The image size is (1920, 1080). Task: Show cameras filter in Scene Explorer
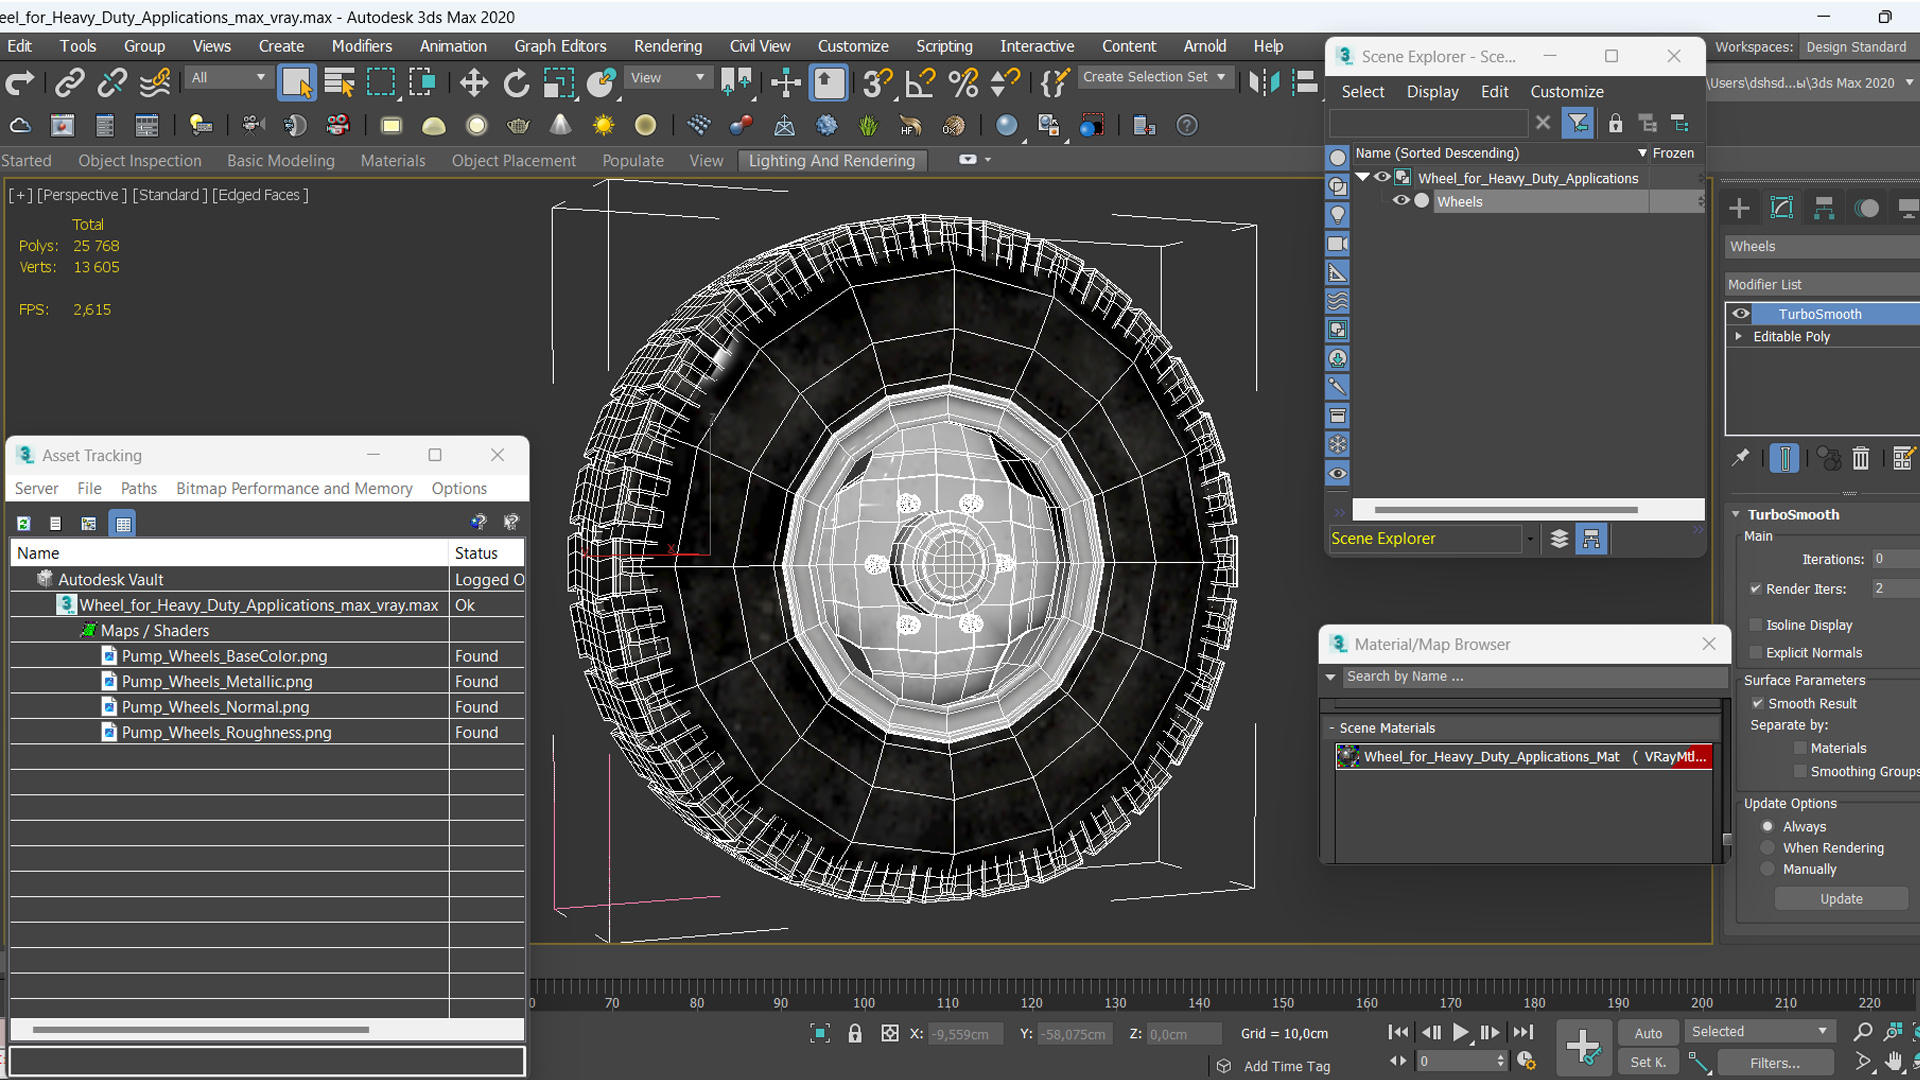pos(1337,244)
